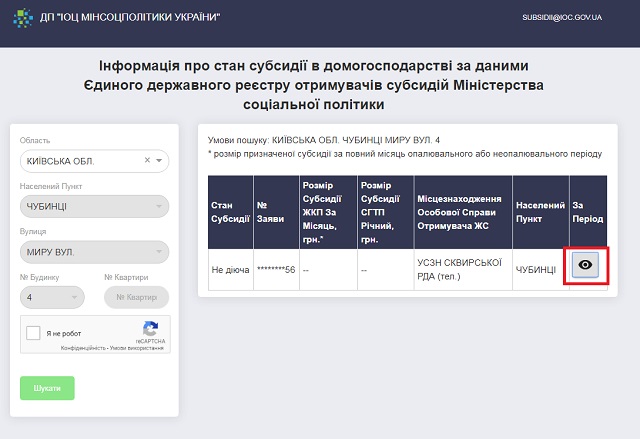Viewport: 640px width, 439px height.
Task: Check the "Я не робот" captcha box
Action: coord(34,334)
